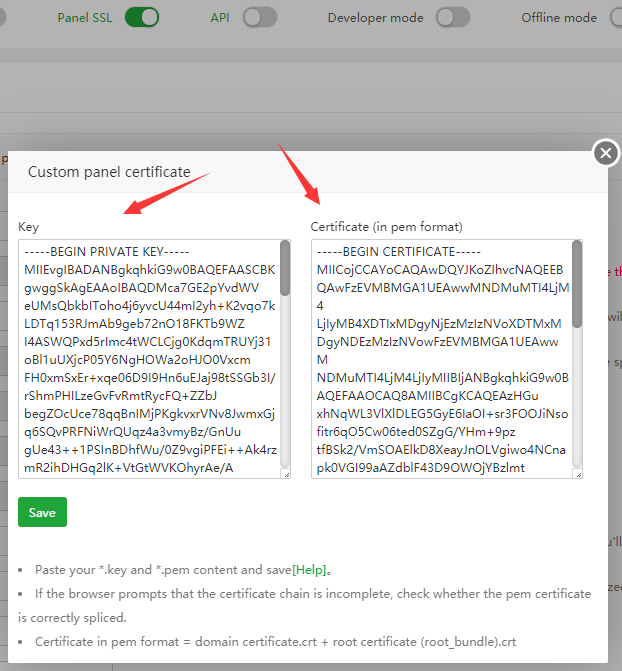
Task: Click the Panel SSL label
Action: click(x=85, y=18)
